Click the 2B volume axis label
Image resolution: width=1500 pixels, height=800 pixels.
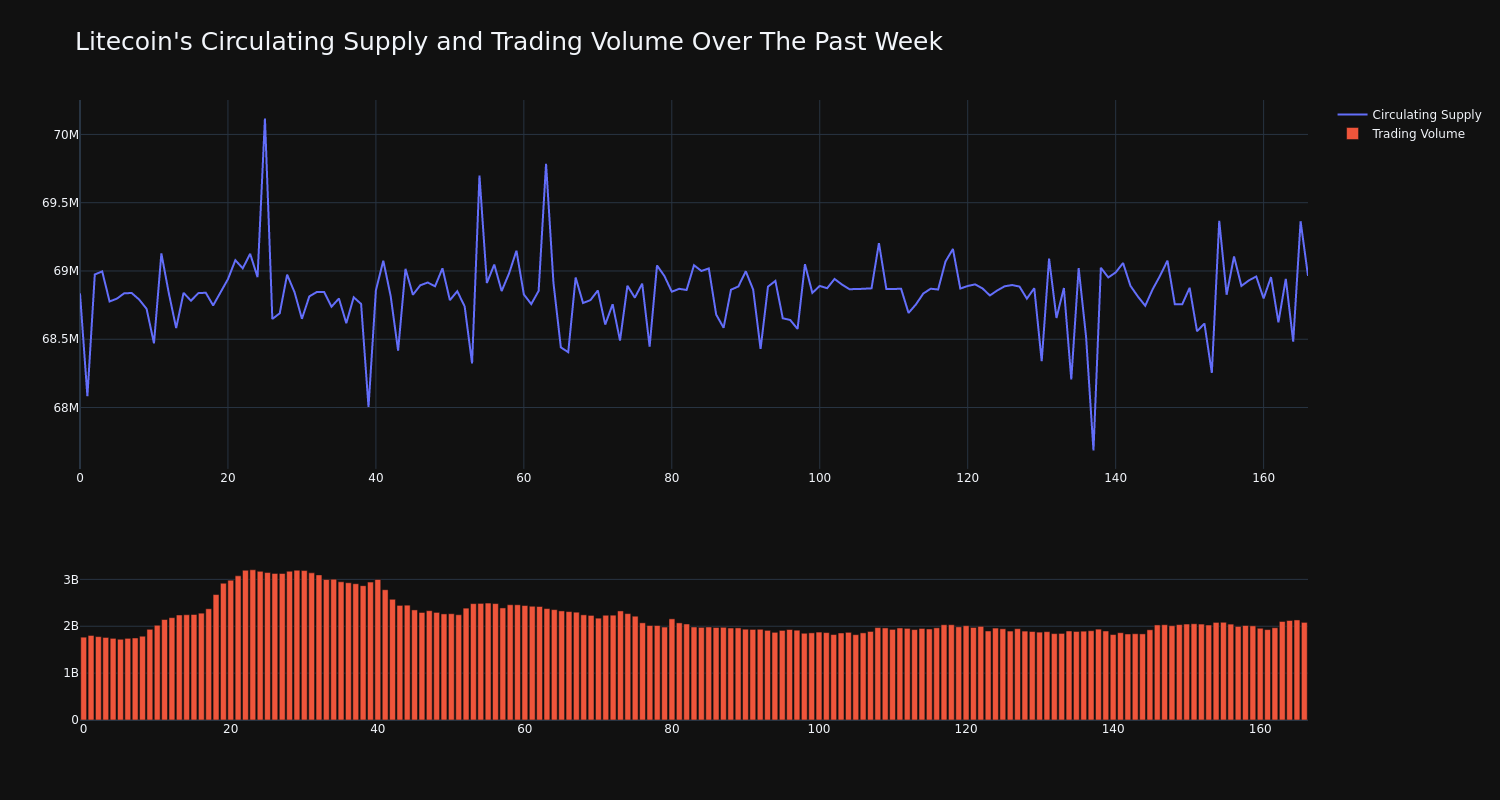71,626
